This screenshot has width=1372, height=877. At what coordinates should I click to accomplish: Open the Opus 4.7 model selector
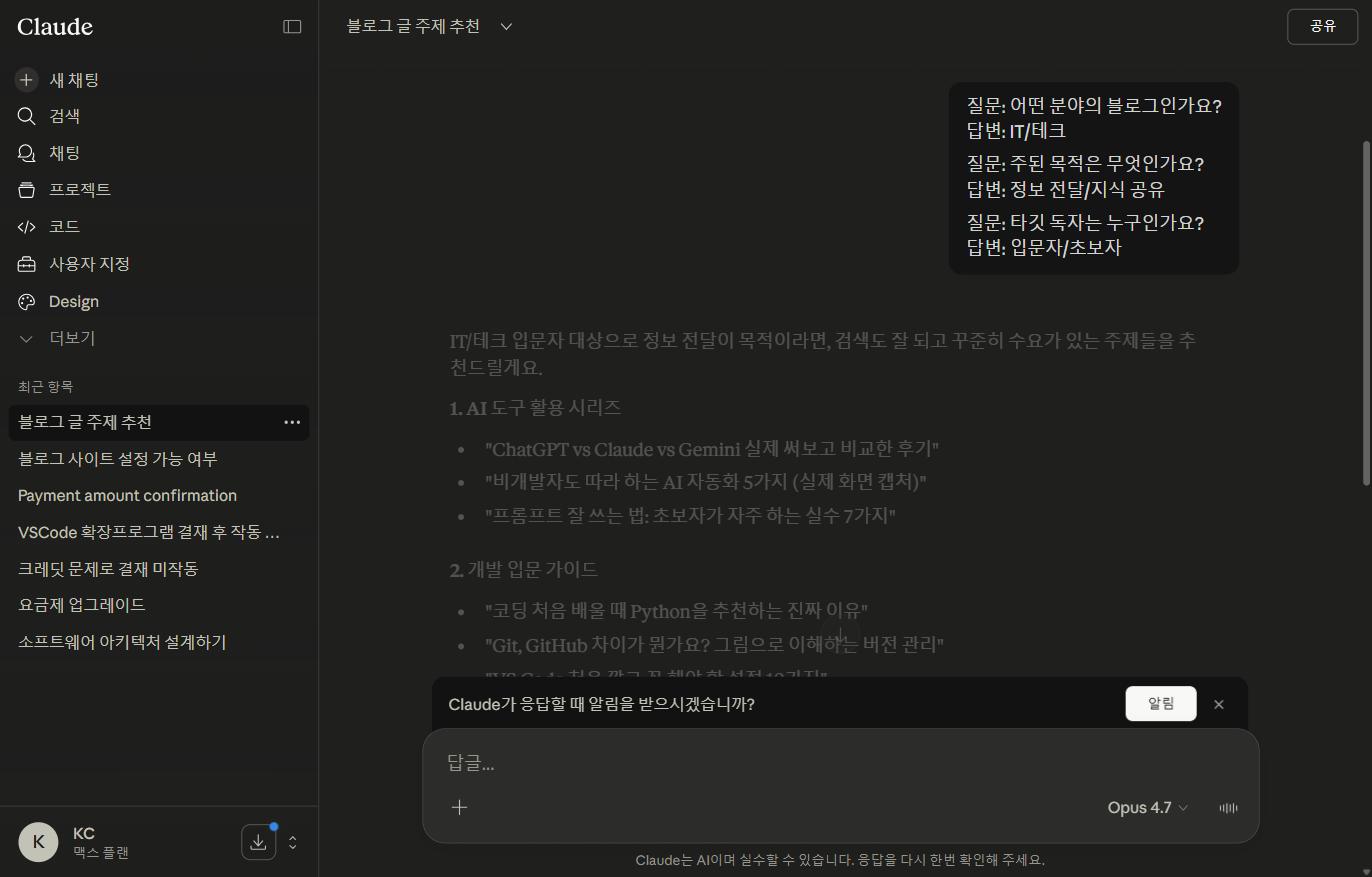point(1148,808)
